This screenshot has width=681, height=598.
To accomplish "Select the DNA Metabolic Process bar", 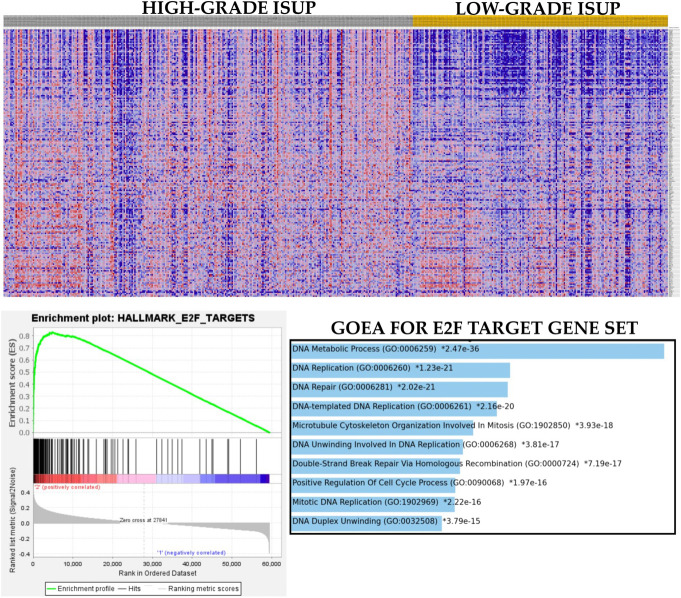I will pyautogui.click(x=477, y=351).
